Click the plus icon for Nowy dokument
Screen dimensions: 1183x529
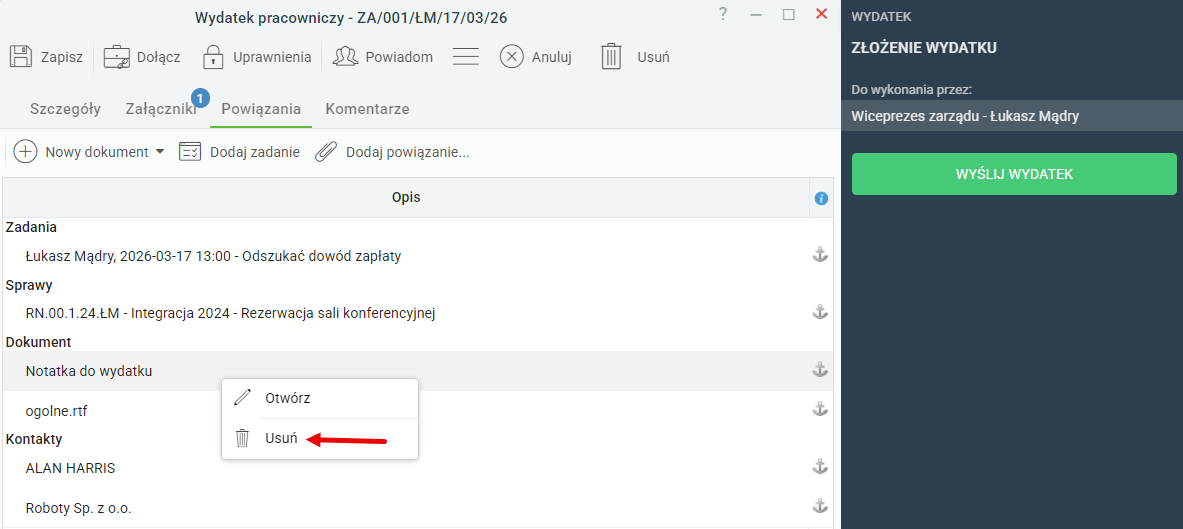(26, 152)
